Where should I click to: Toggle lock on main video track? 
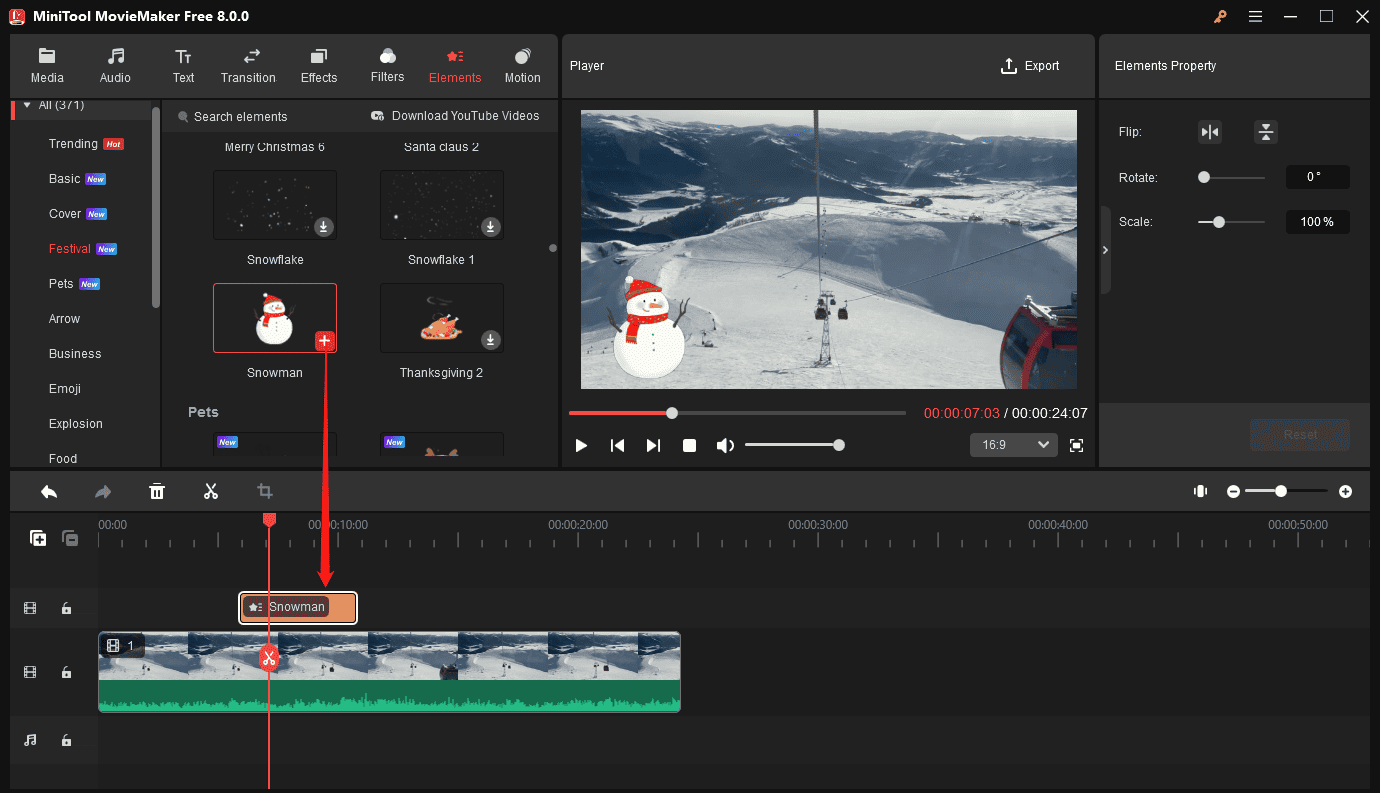(66, 672)
